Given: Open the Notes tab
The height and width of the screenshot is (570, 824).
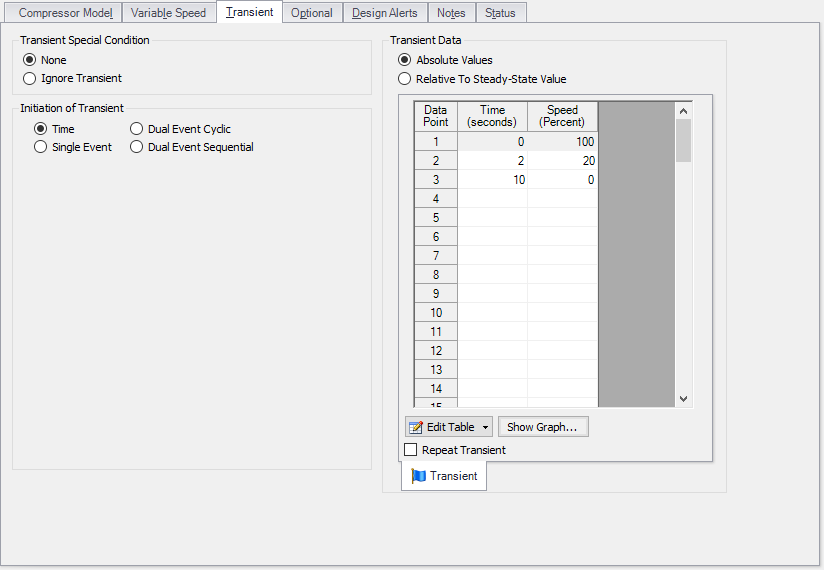Looking at the screenshot, I should point(451,13).
